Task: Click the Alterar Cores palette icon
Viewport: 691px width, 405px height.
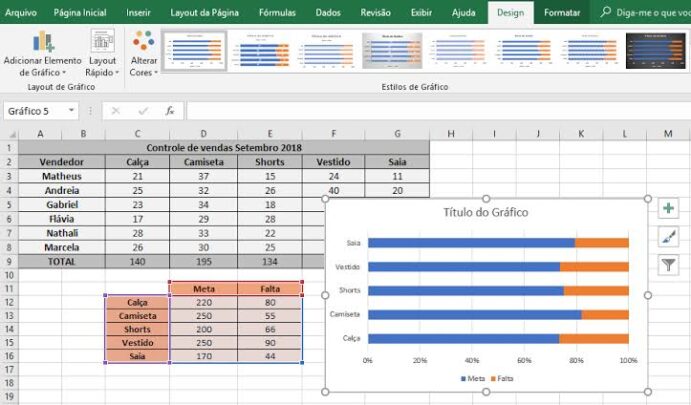Action: 144,41
